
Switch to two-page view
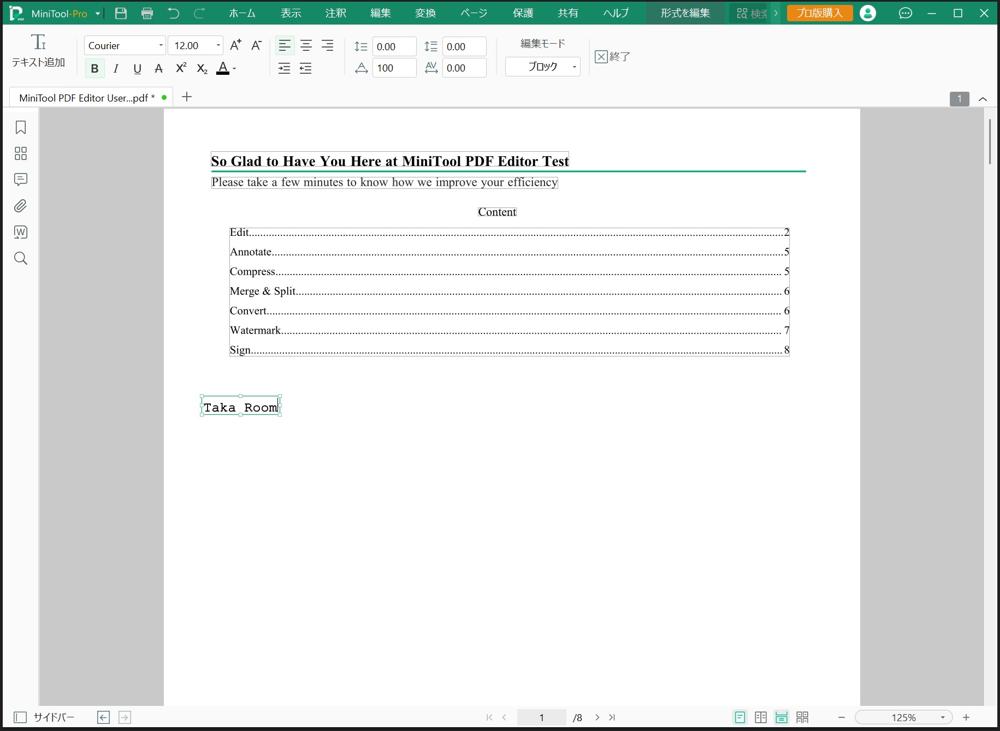click(x=761, y=718)
